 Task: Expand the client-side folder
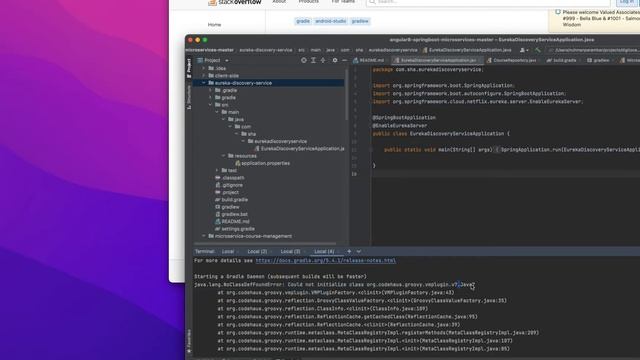(x=204, y=76)
